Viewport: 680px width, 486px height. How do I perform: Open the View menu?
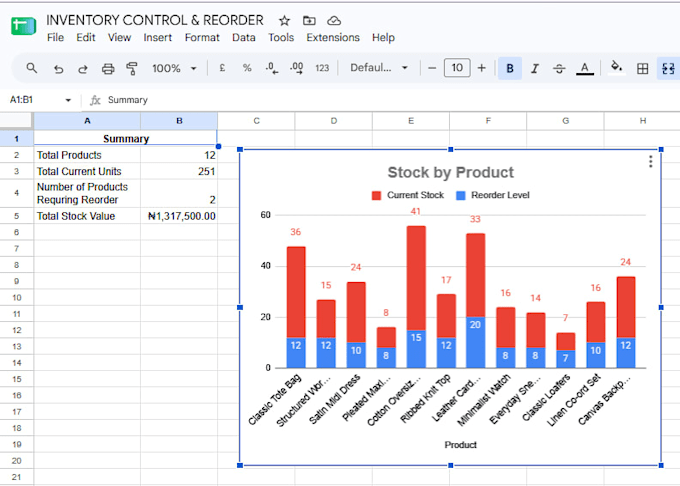(x=119, y=38)
